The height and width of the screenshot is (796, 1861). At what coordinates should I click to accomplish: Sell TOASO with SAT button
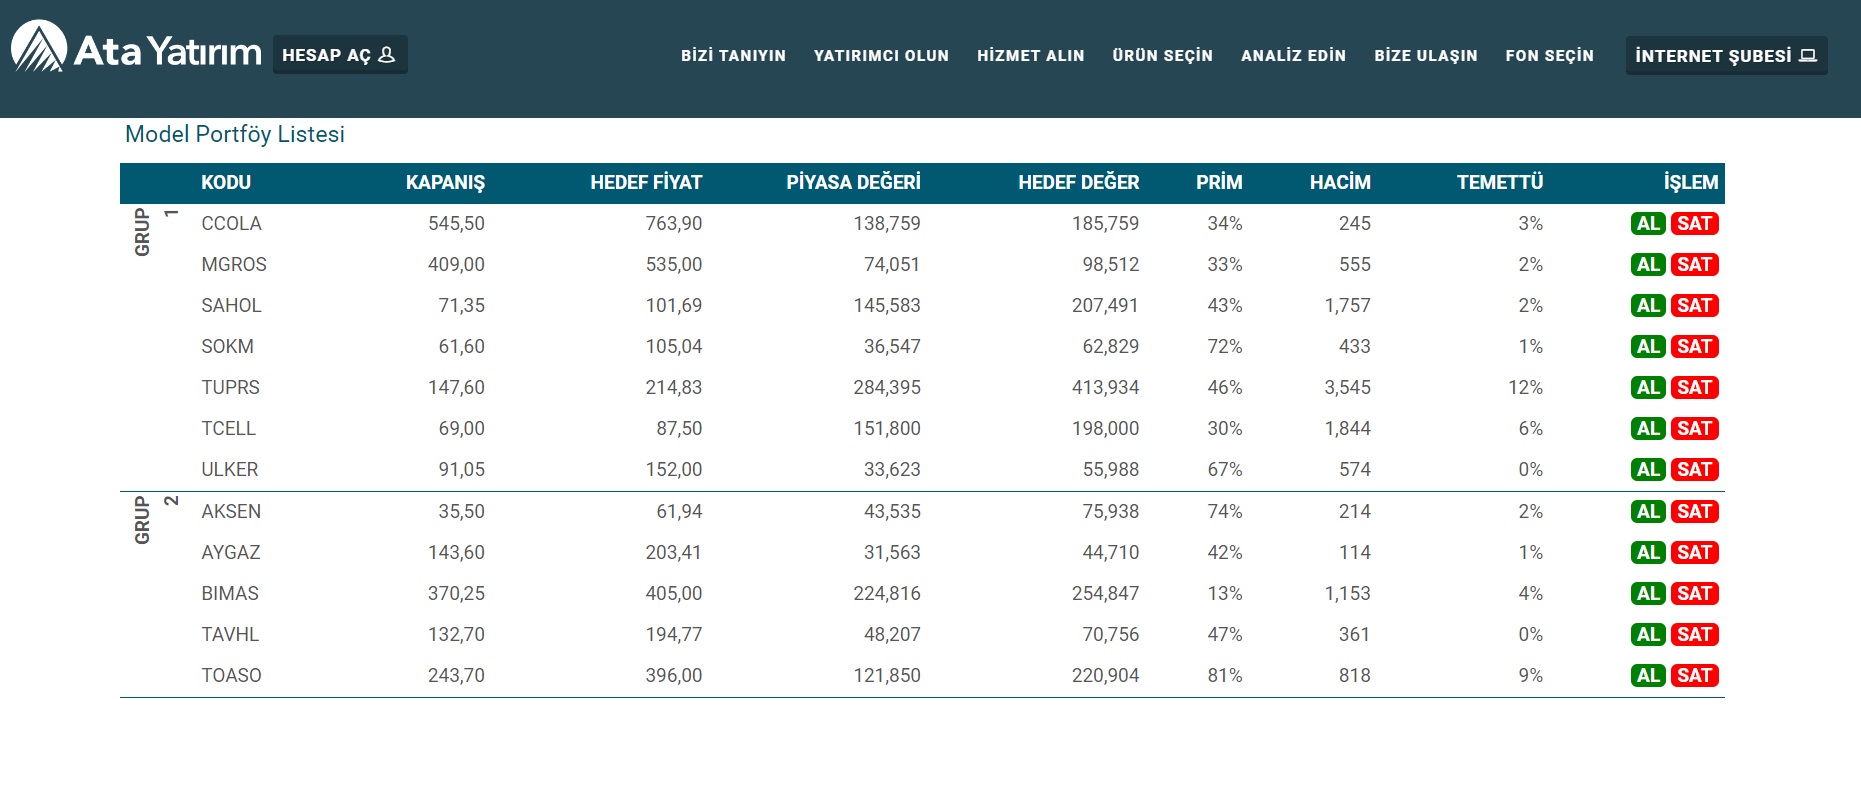pos(1694,676)
